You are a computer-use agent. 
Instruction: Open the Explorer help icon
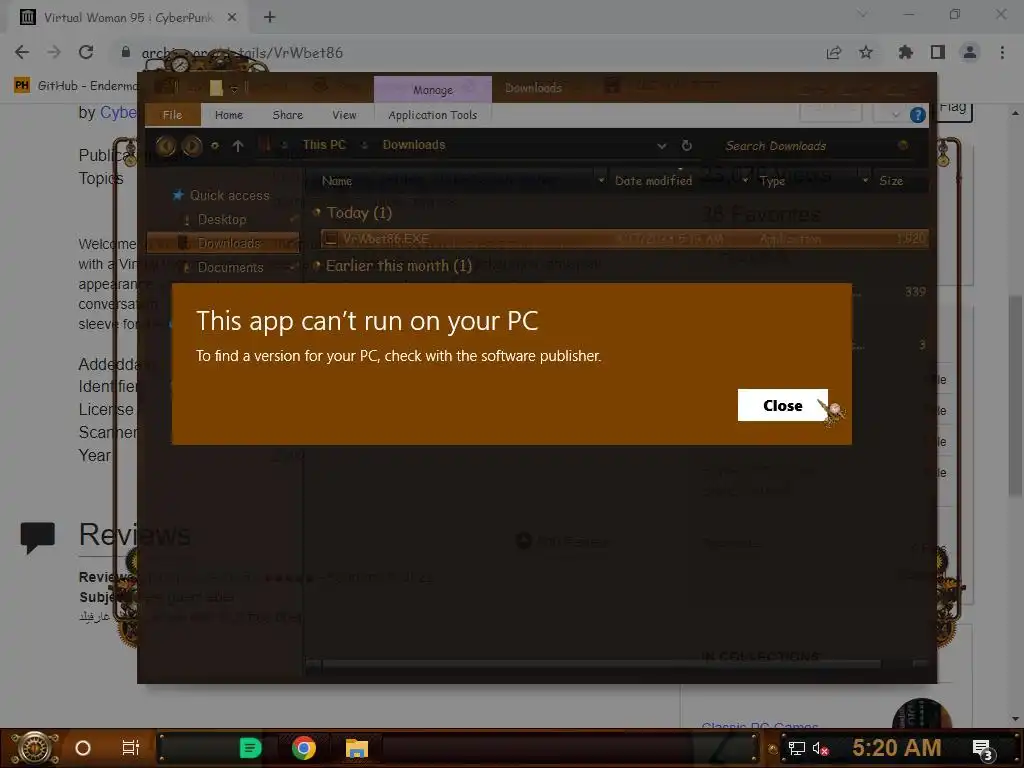pyautogui.click(x=918, y=115)
